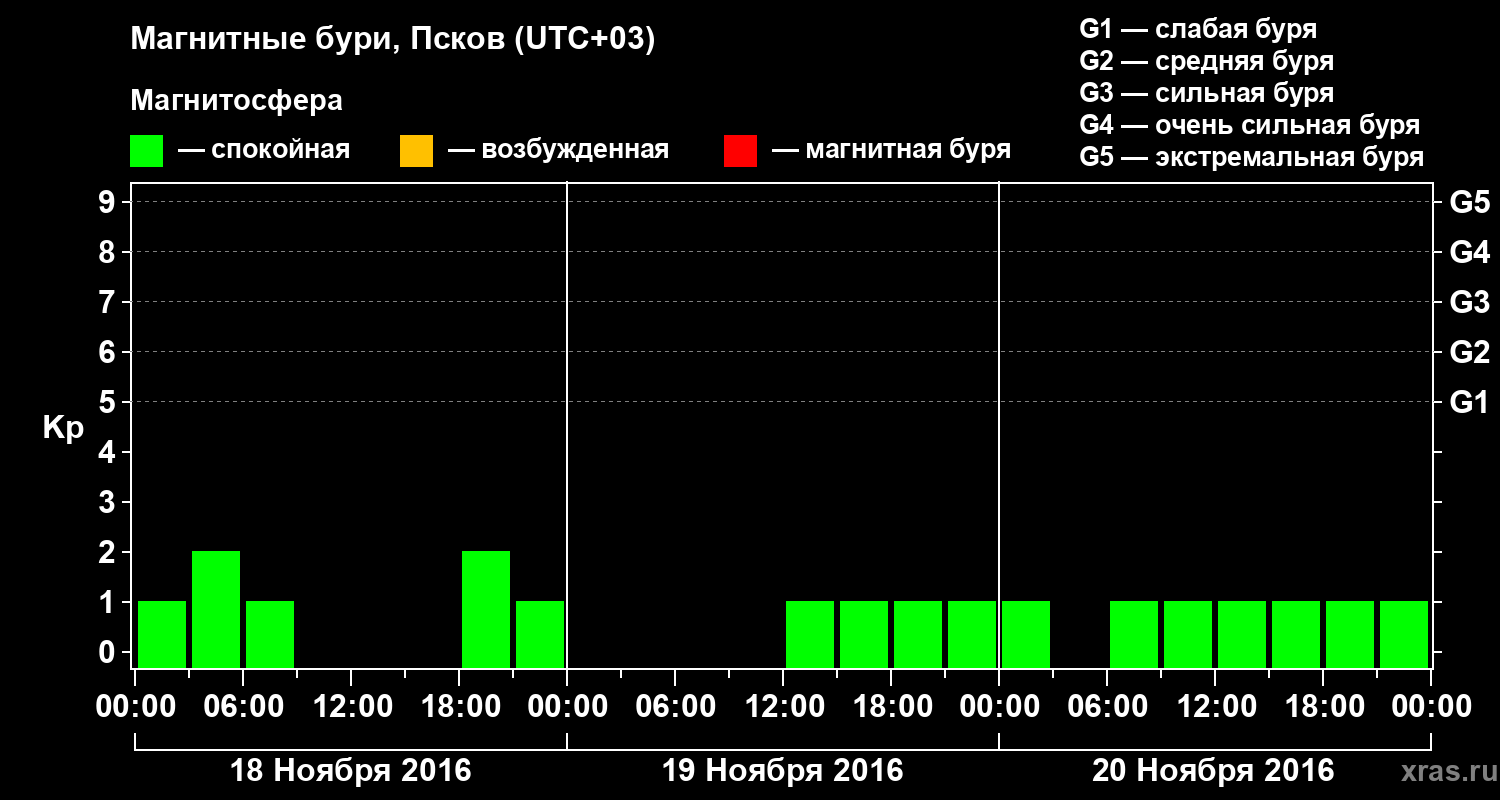Click the G5 label on the right axis
Viewport: 1500px width, 800px height.
click(x=1469, y=202)
